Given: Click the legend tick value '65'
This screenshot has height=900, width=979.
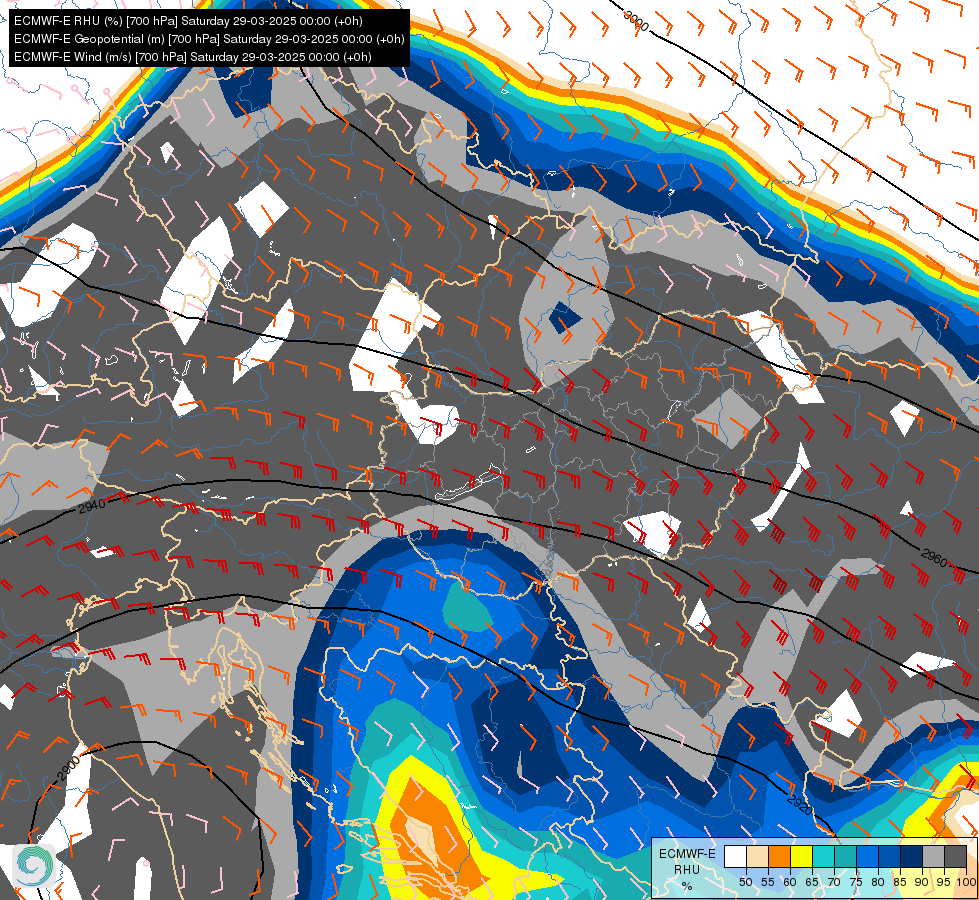Looking at the screenshot, I should click(812, 882).
